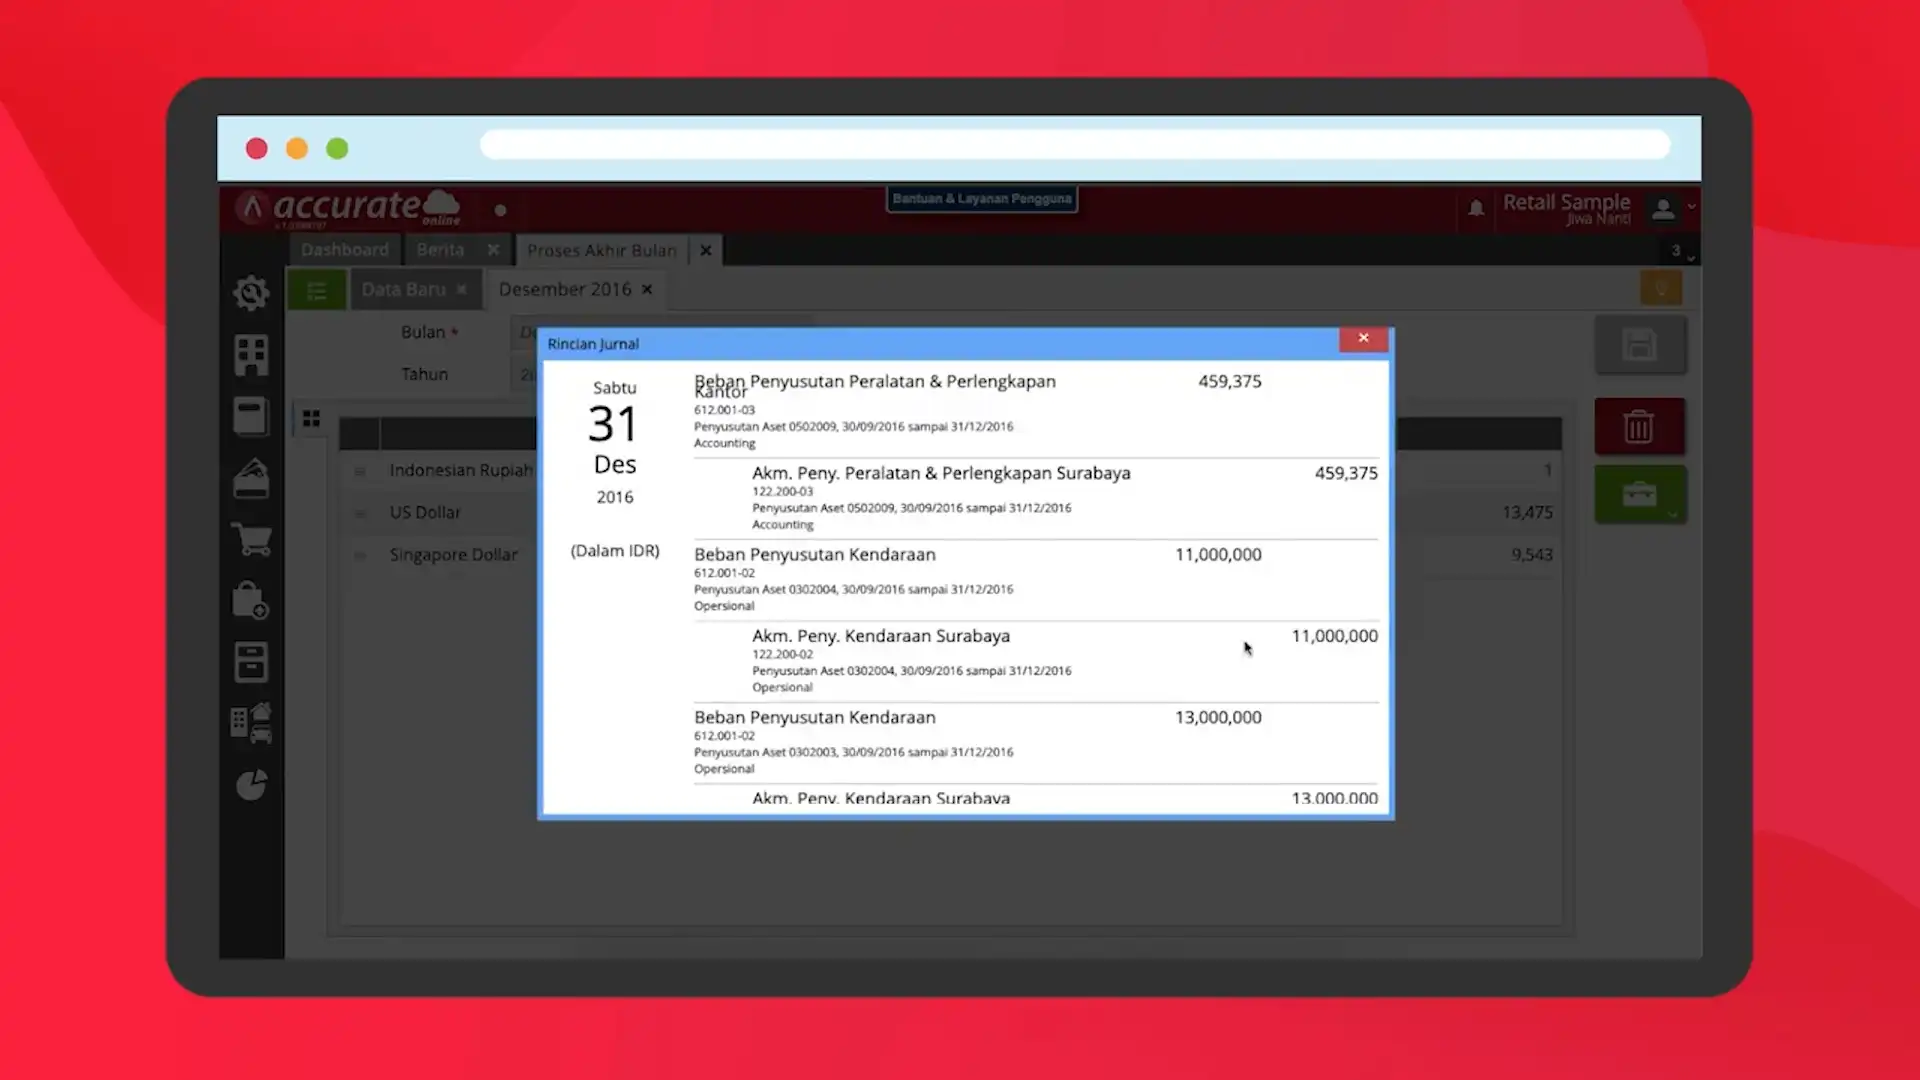Click the 11,000,000 credit amount

click(x=1334, y=636)
